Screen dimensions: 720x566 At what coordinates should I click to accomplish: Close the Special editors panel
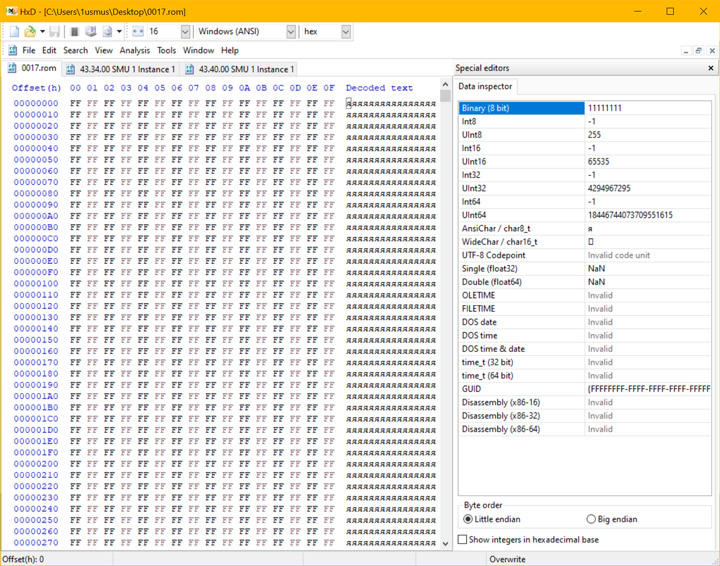(711, 68)
